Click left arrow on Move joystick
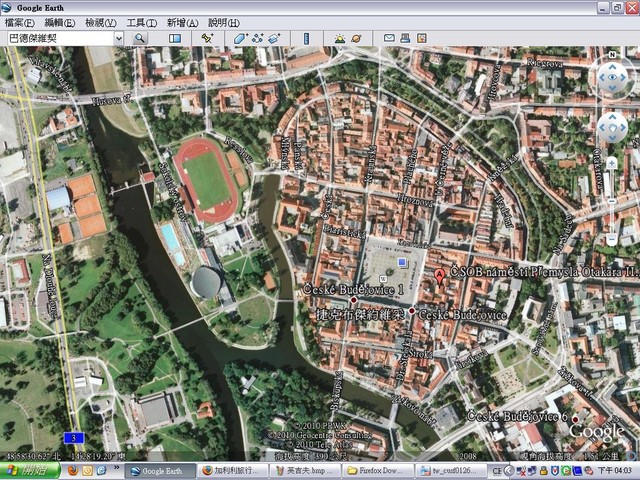640x480 pixels. (x=602, y=128)
